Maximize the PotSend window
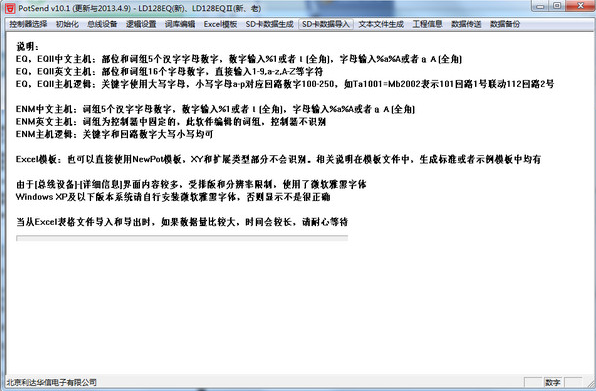The width and height of the screenshot is (596, 391). (557, 6)
